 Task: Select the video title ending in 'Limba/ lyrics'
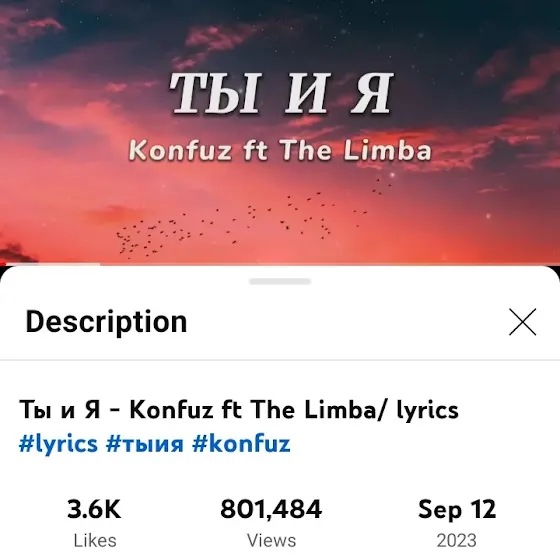pyautogui.click(x=239, y=409)
